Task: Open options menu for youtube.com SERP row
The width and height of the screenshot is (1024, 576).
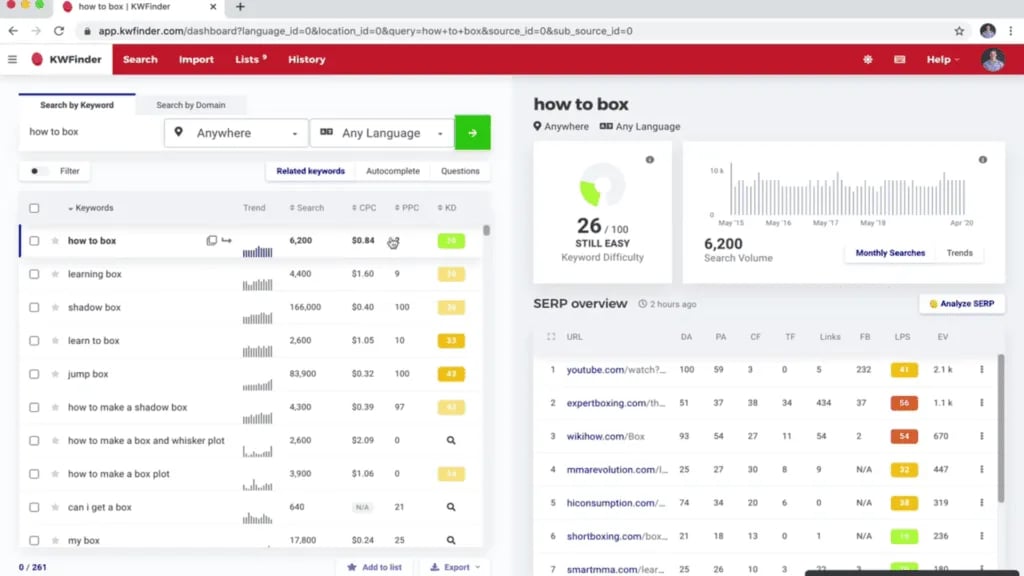Action: pyautogui.click(x=981, y=370)
